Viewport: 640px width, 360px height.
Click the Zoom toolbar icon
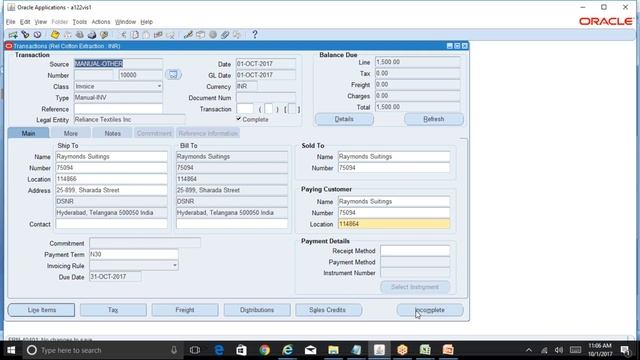click(200, 35)
